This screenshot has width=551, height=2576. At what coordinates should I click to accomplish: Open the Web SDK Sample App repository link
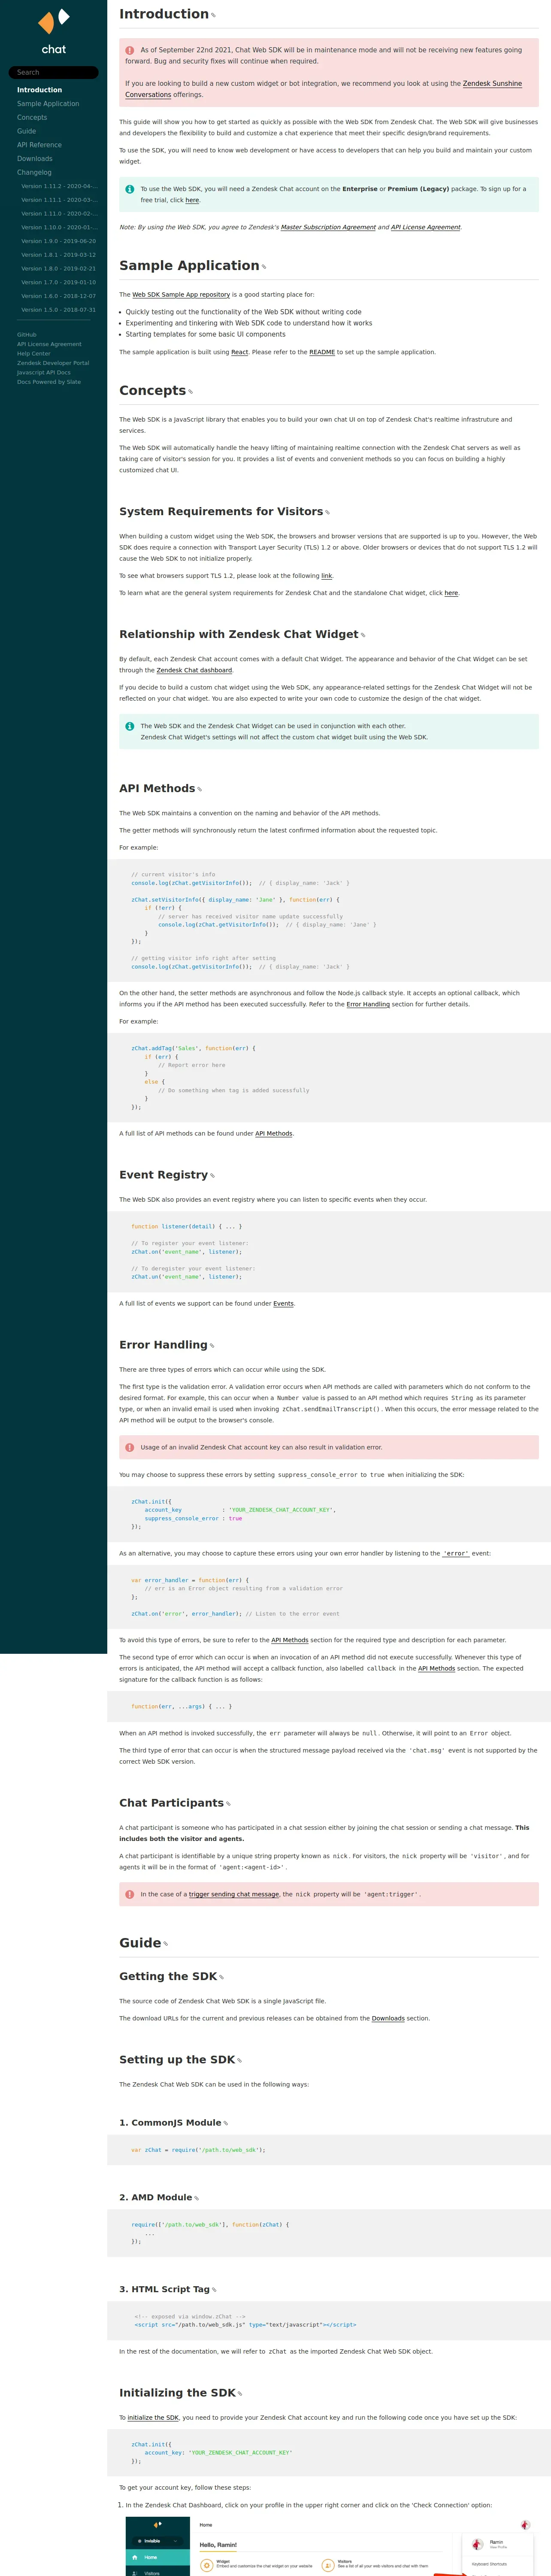point(181,295)
